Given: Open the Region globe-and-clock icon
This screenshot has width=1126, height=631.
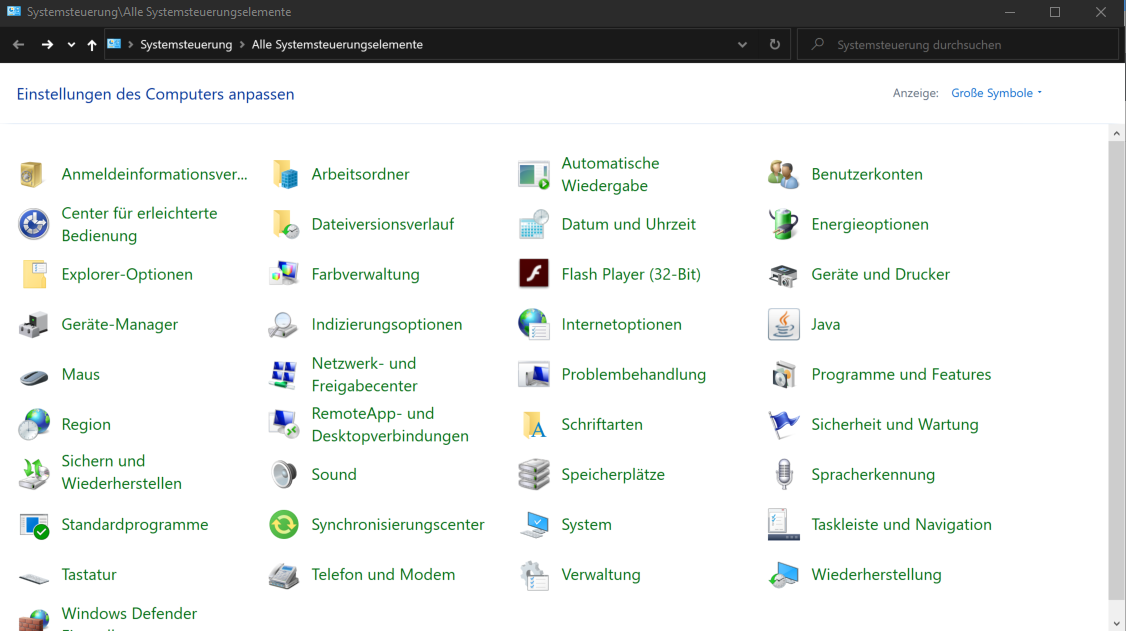Looking at the screenshot, I should click(x=33, y=425).
